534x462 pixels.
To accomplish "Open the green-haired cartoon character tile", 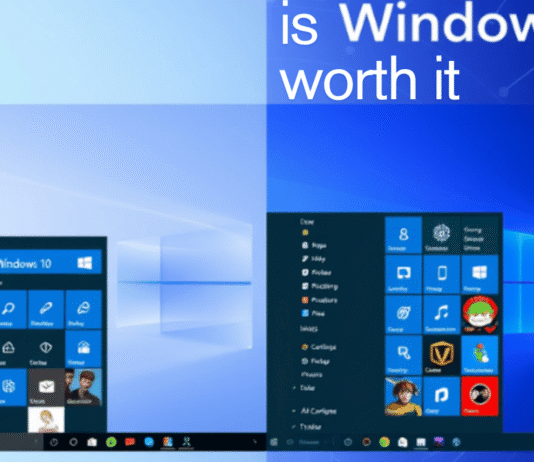I will (x=480, y=314).
